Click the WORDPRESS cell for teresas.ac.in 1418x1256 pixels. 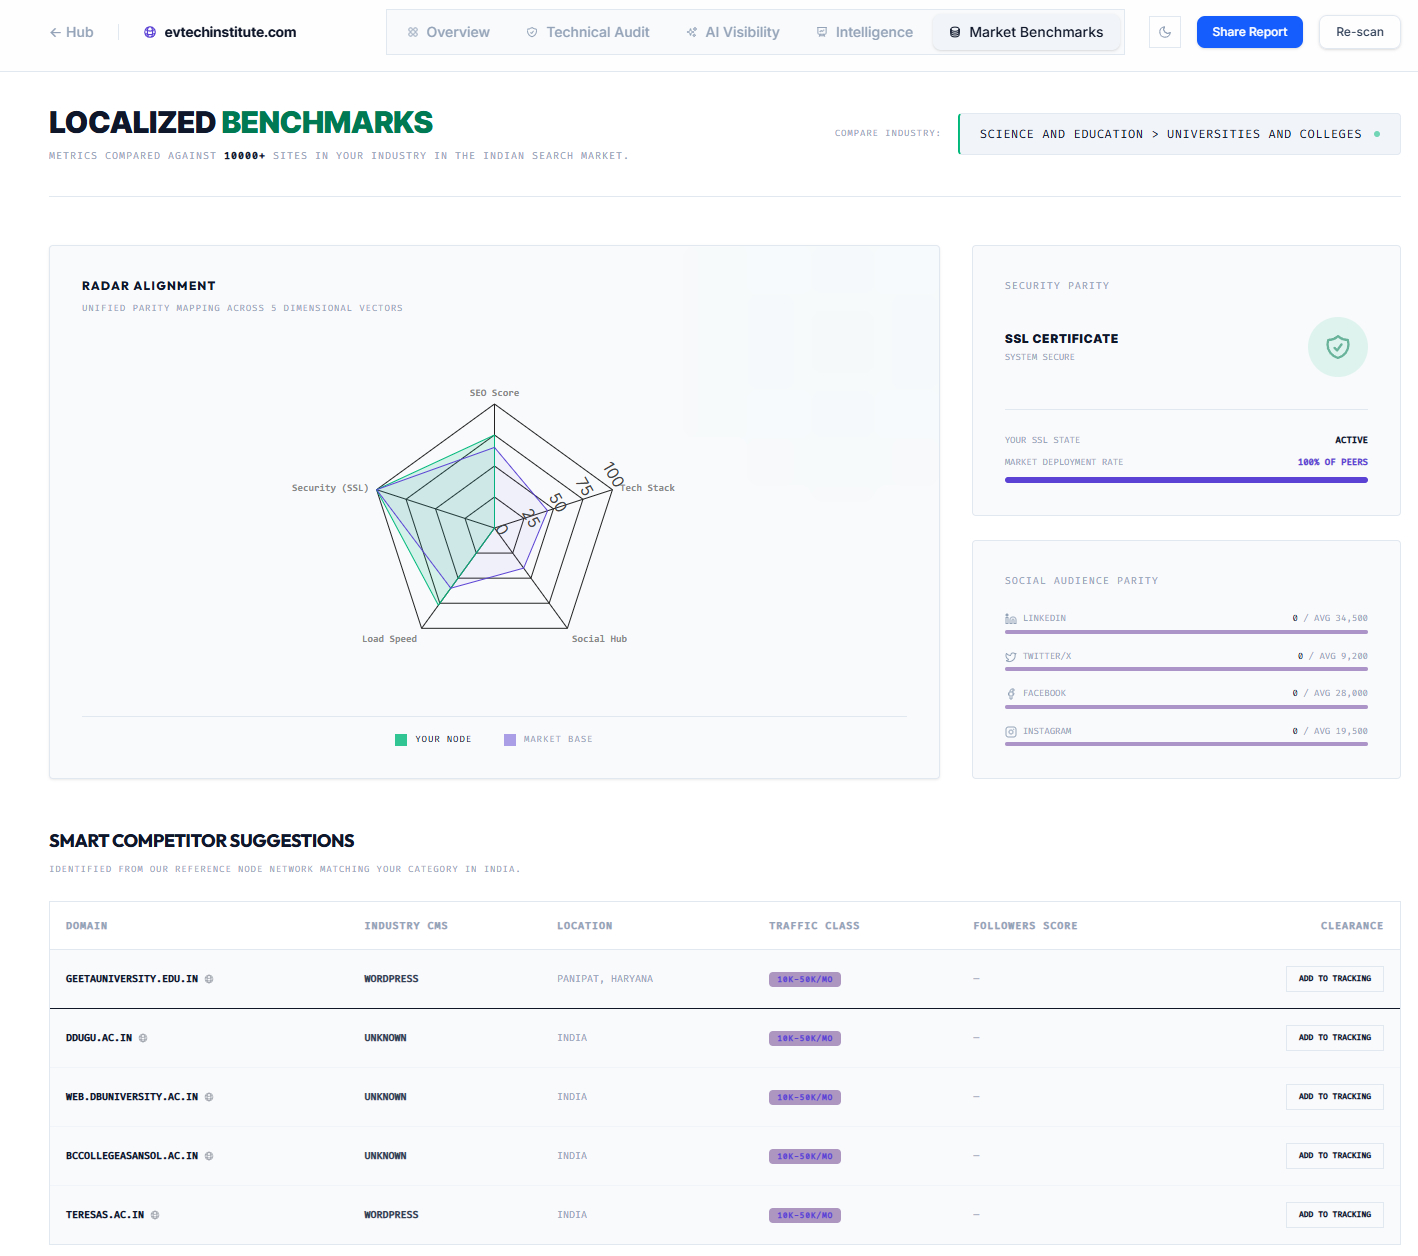pyautogui.click(x=391, y=1215)
